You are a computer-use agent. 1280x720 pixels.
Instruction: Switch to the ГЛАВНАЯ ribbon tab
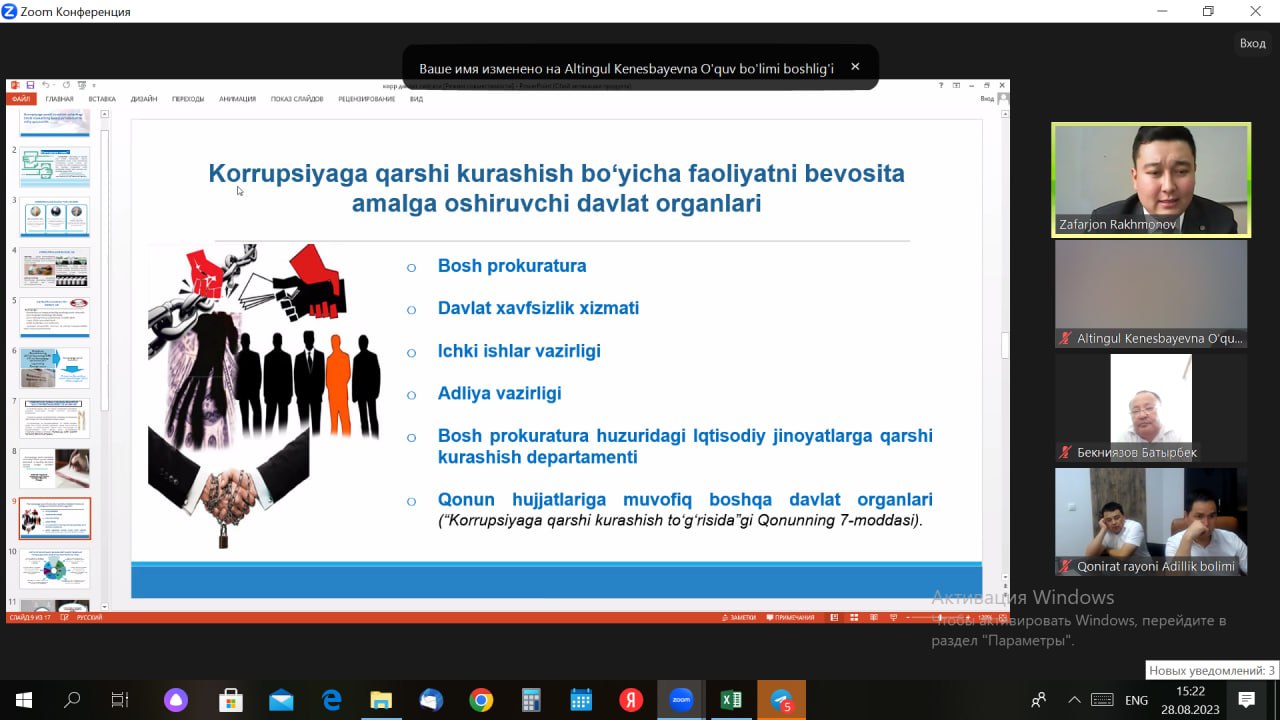[x=59, y=99]
